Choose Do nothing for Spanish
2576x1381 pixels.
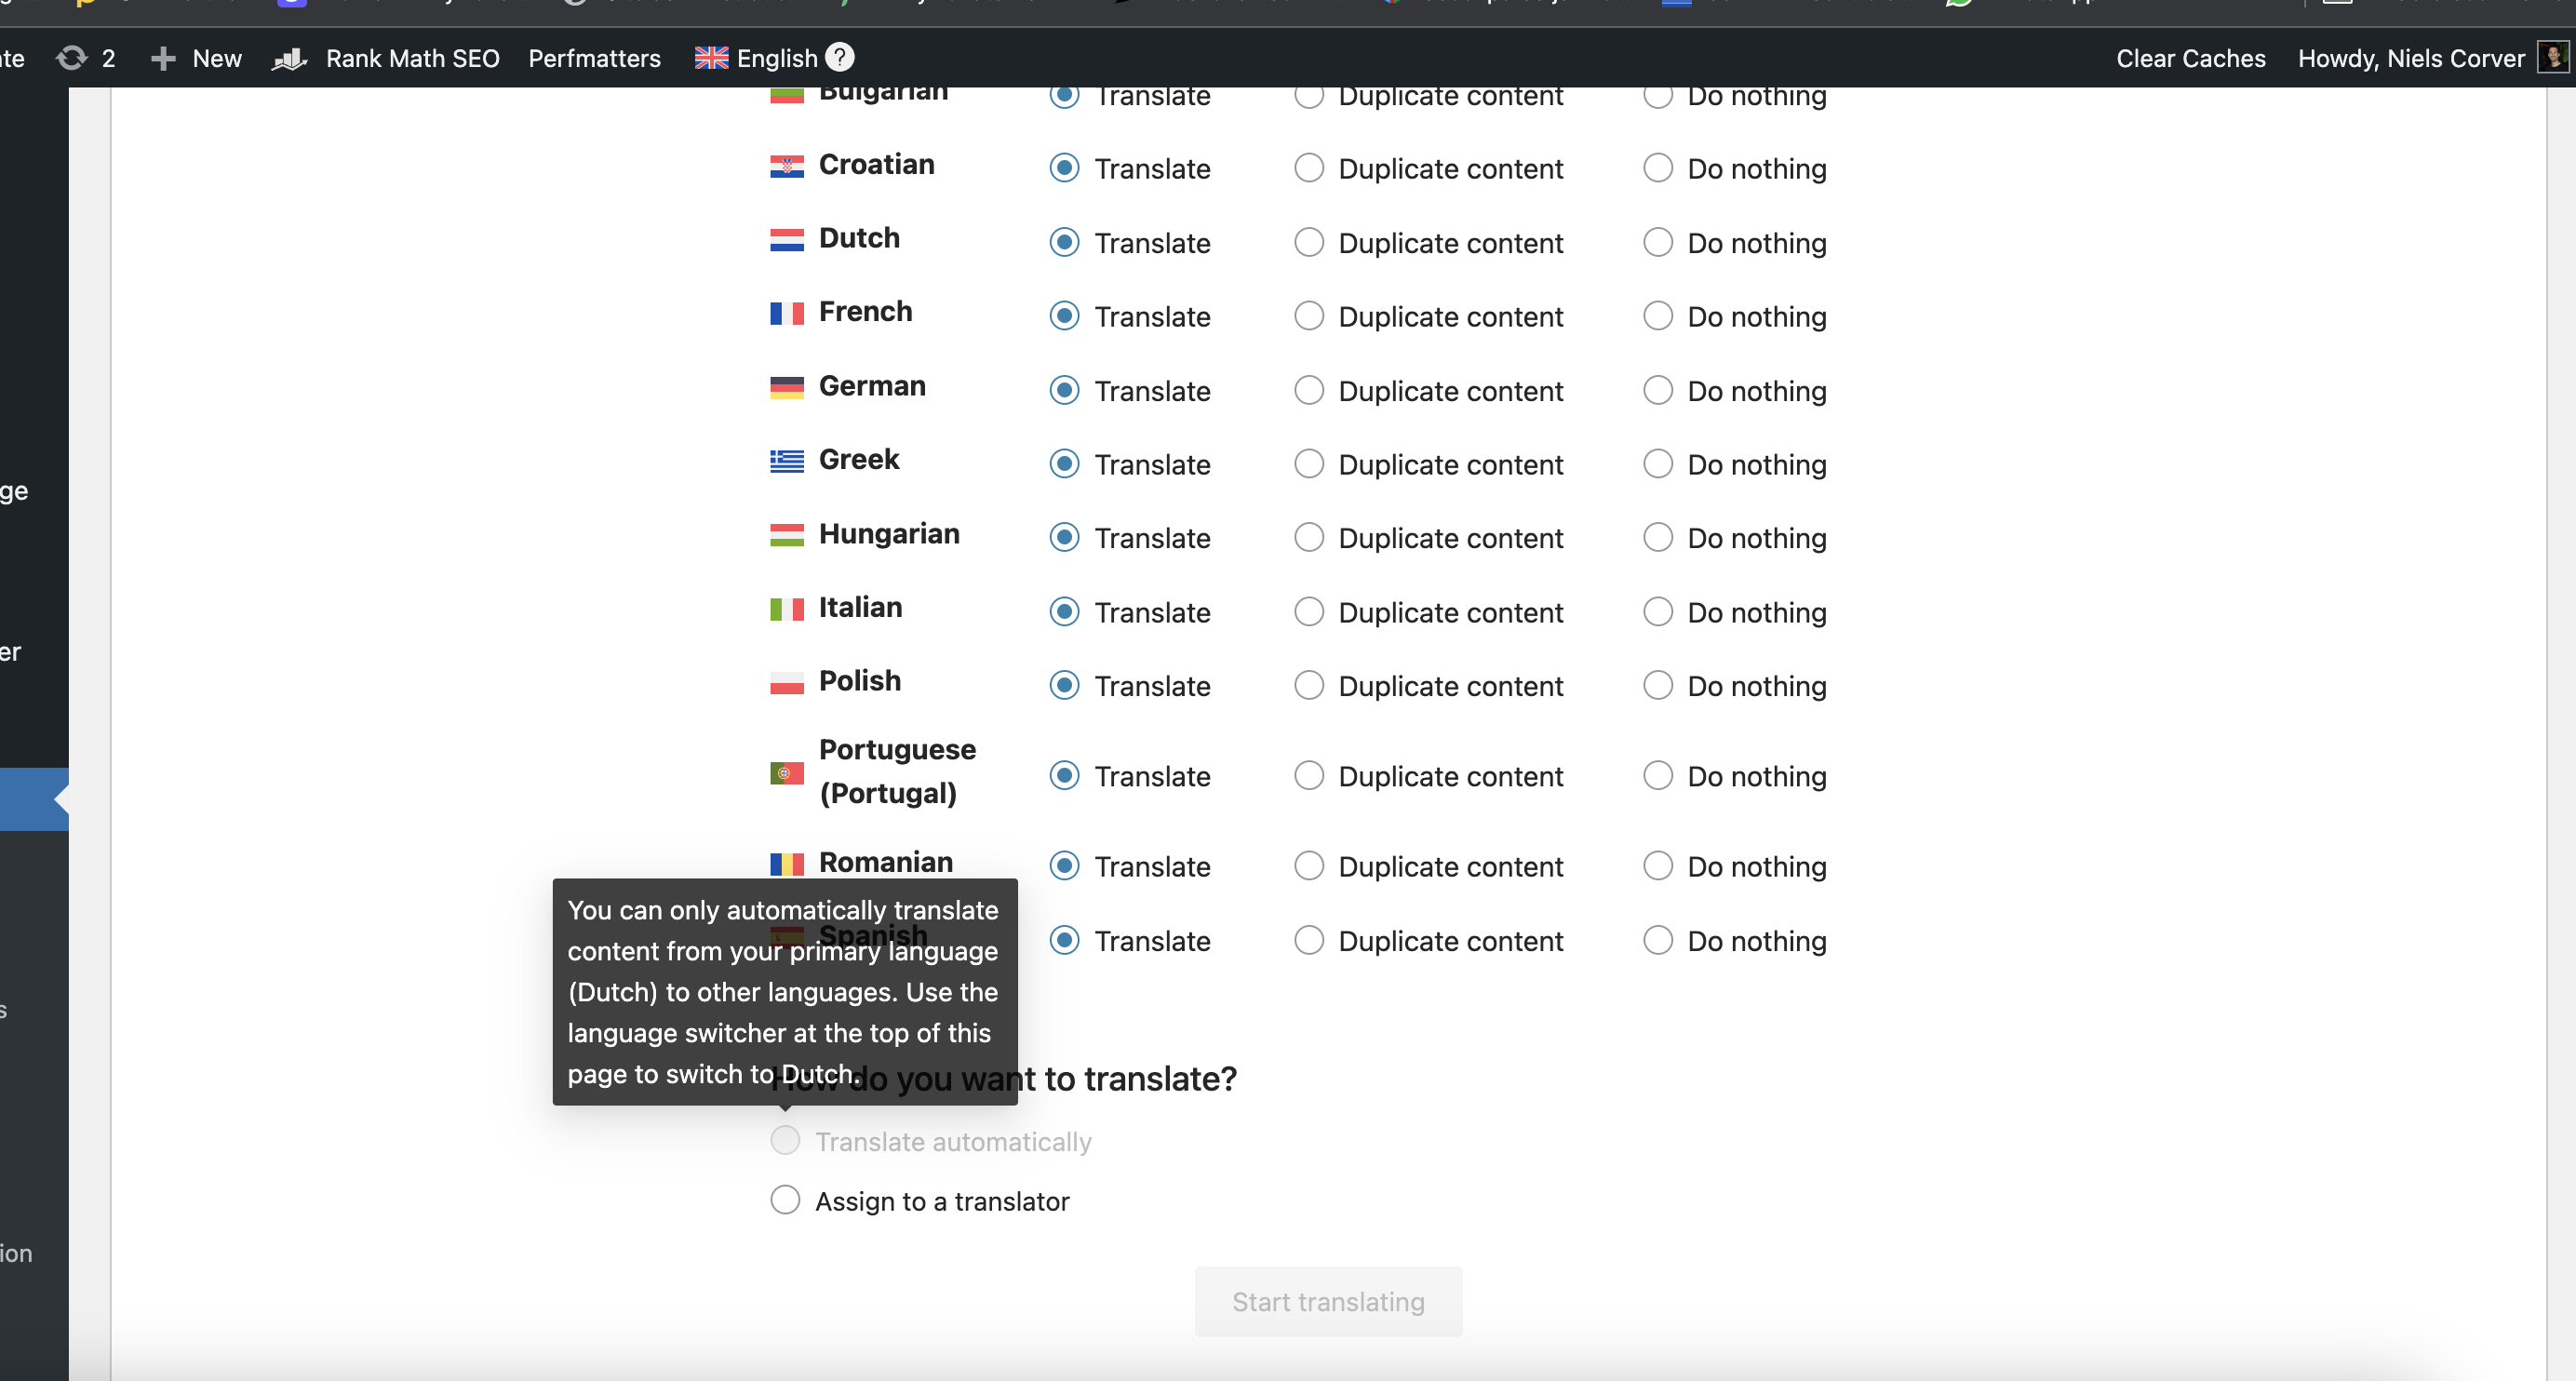click(1658, 940)
